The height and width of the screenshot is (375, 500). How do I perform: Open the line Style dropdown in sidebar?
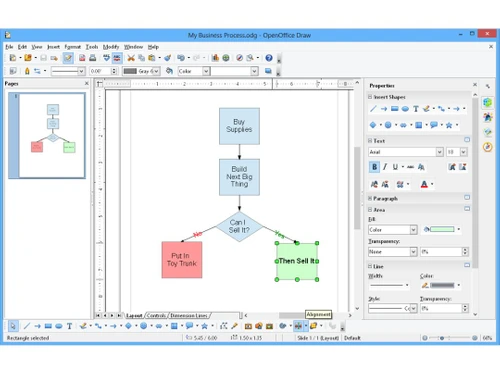tap(413, 308)
